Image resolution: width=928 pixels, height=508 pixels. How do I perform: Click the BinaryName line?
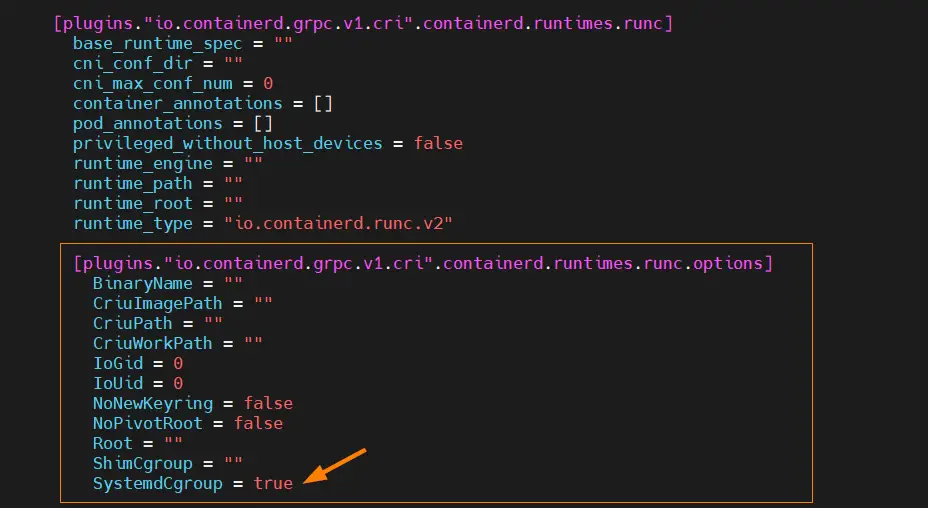pos(168,284)
